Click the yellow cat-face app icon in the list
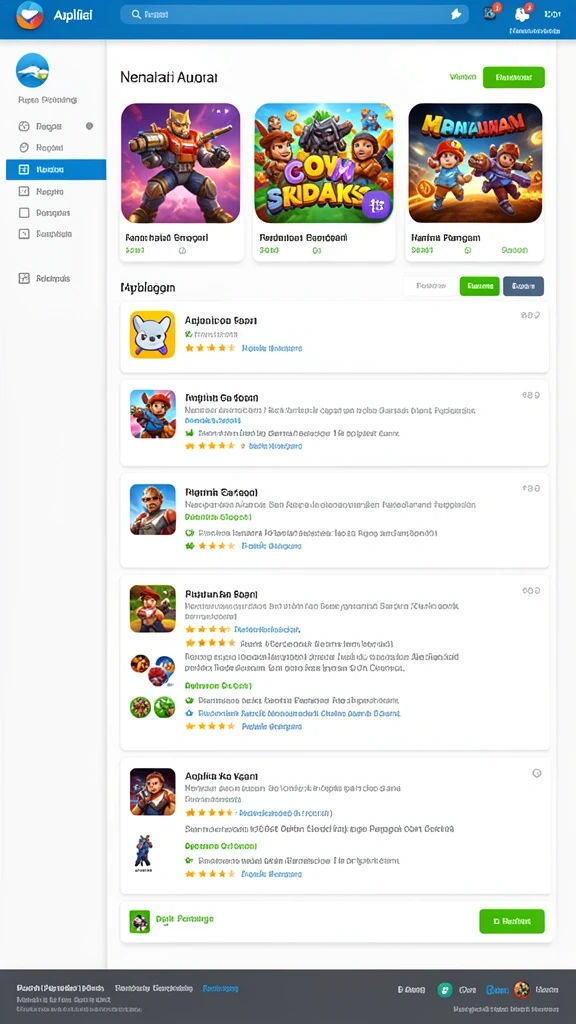Viewport: 576px width, 1024px height. point(152,334)
